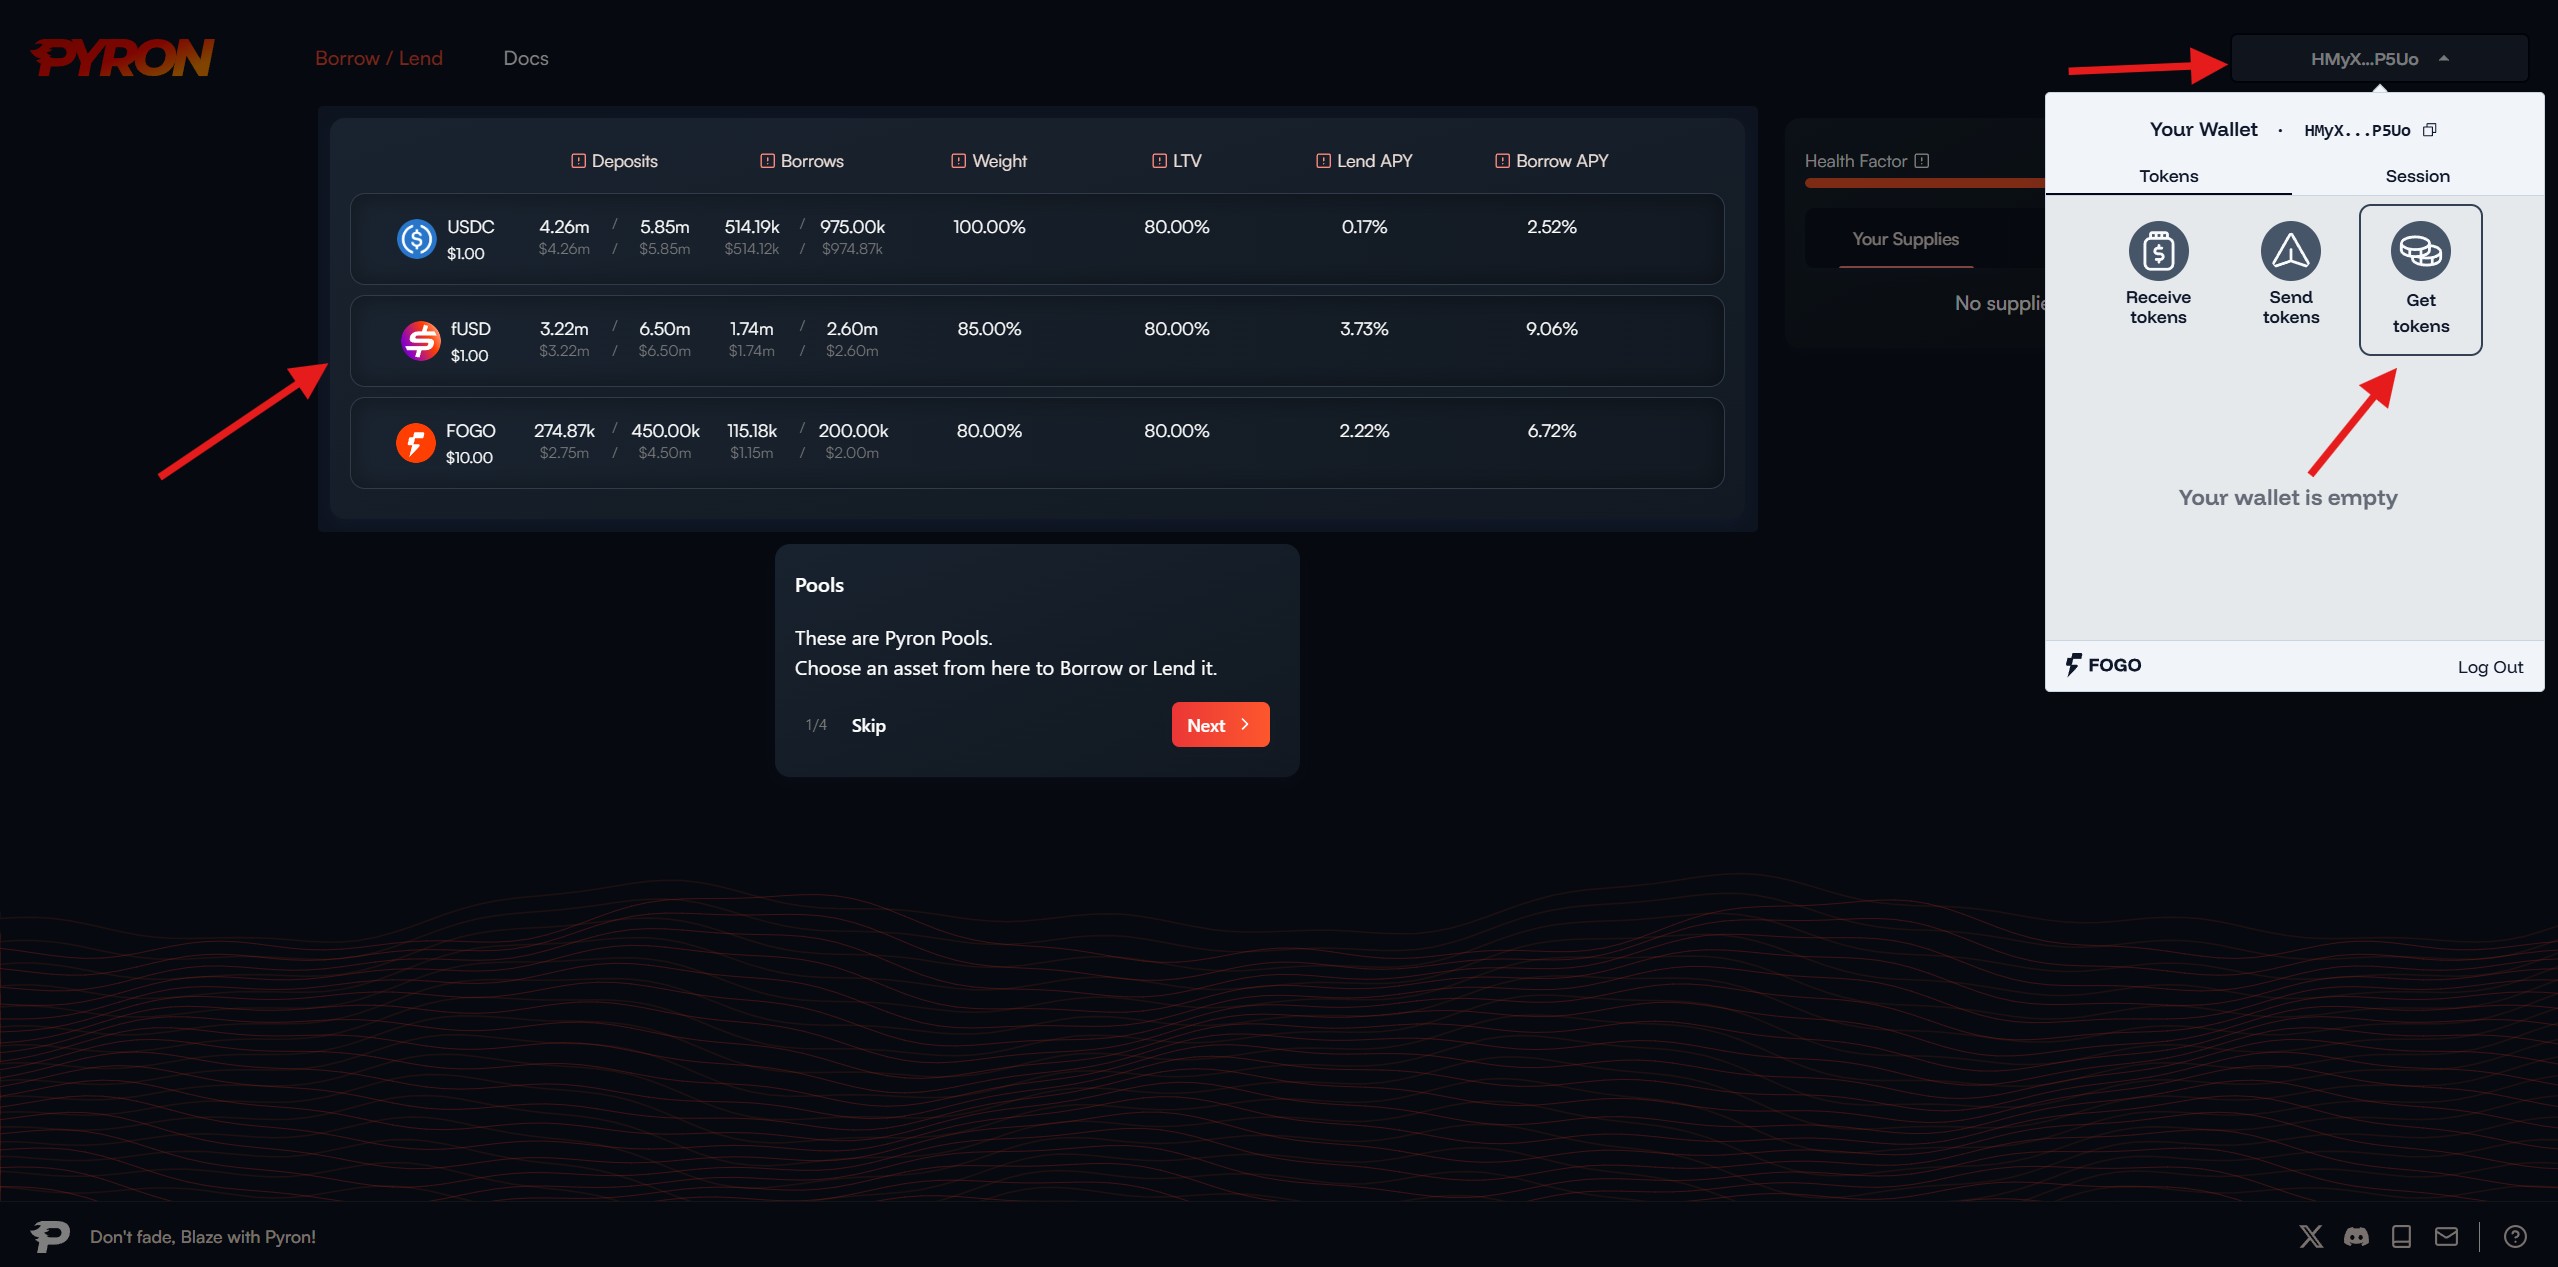
Task: Click the help question mark icon
Action: (2515, 1237)
